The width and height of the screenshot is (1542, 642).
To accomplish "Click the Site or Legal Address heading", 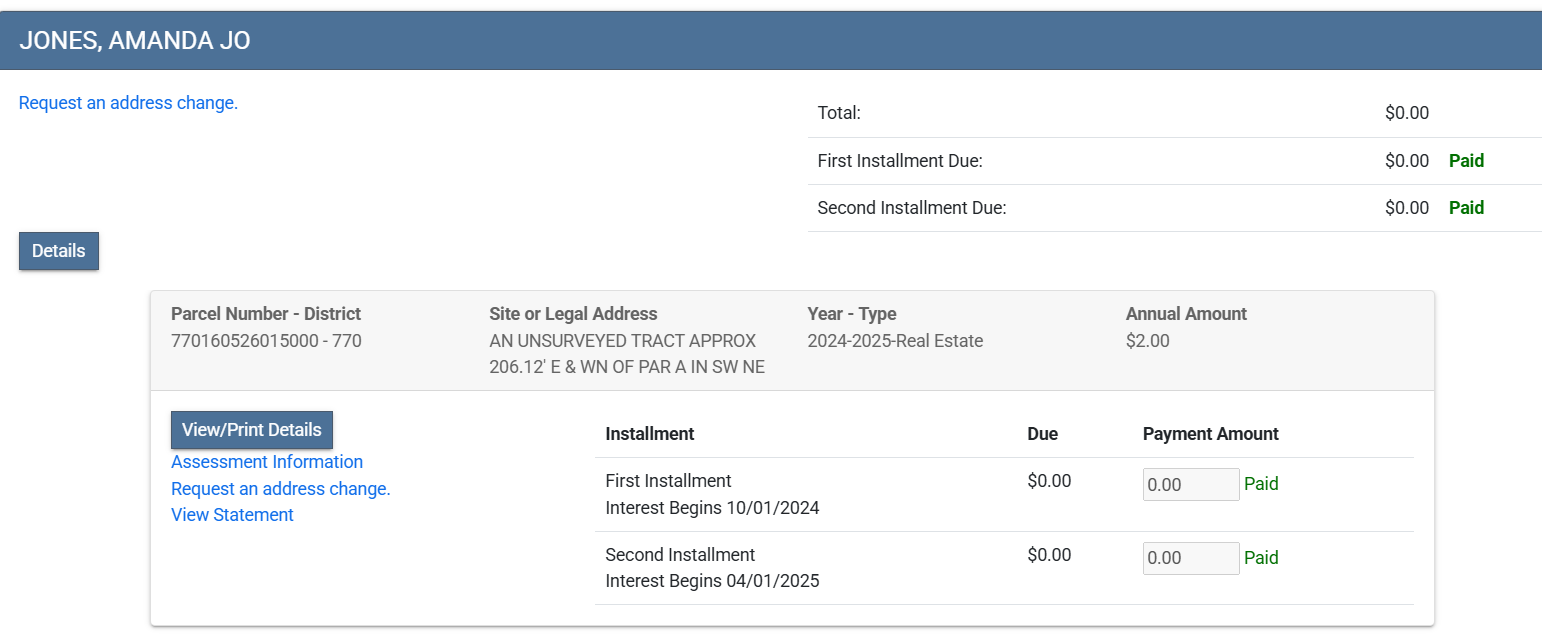I will [573, 314].
